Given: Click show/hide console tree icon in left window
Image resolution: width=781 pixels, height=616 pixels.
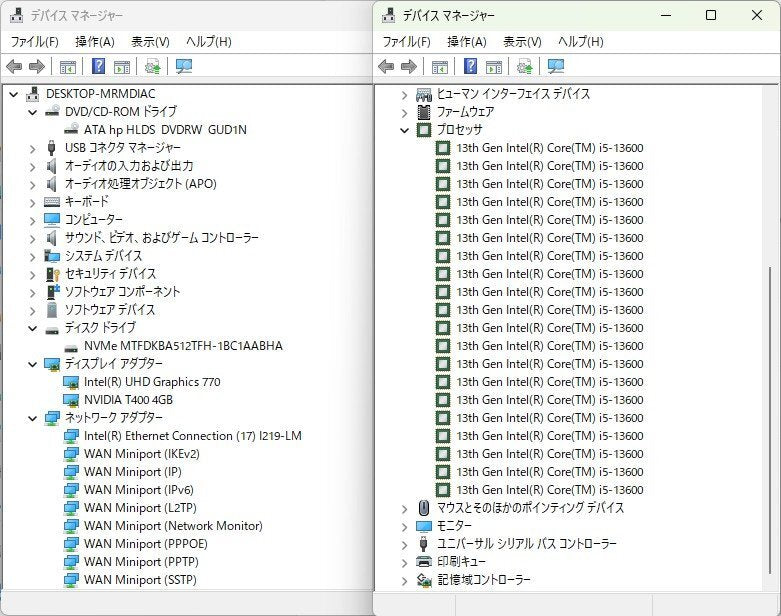Looking at the screenshot, I should coord(68,67).
